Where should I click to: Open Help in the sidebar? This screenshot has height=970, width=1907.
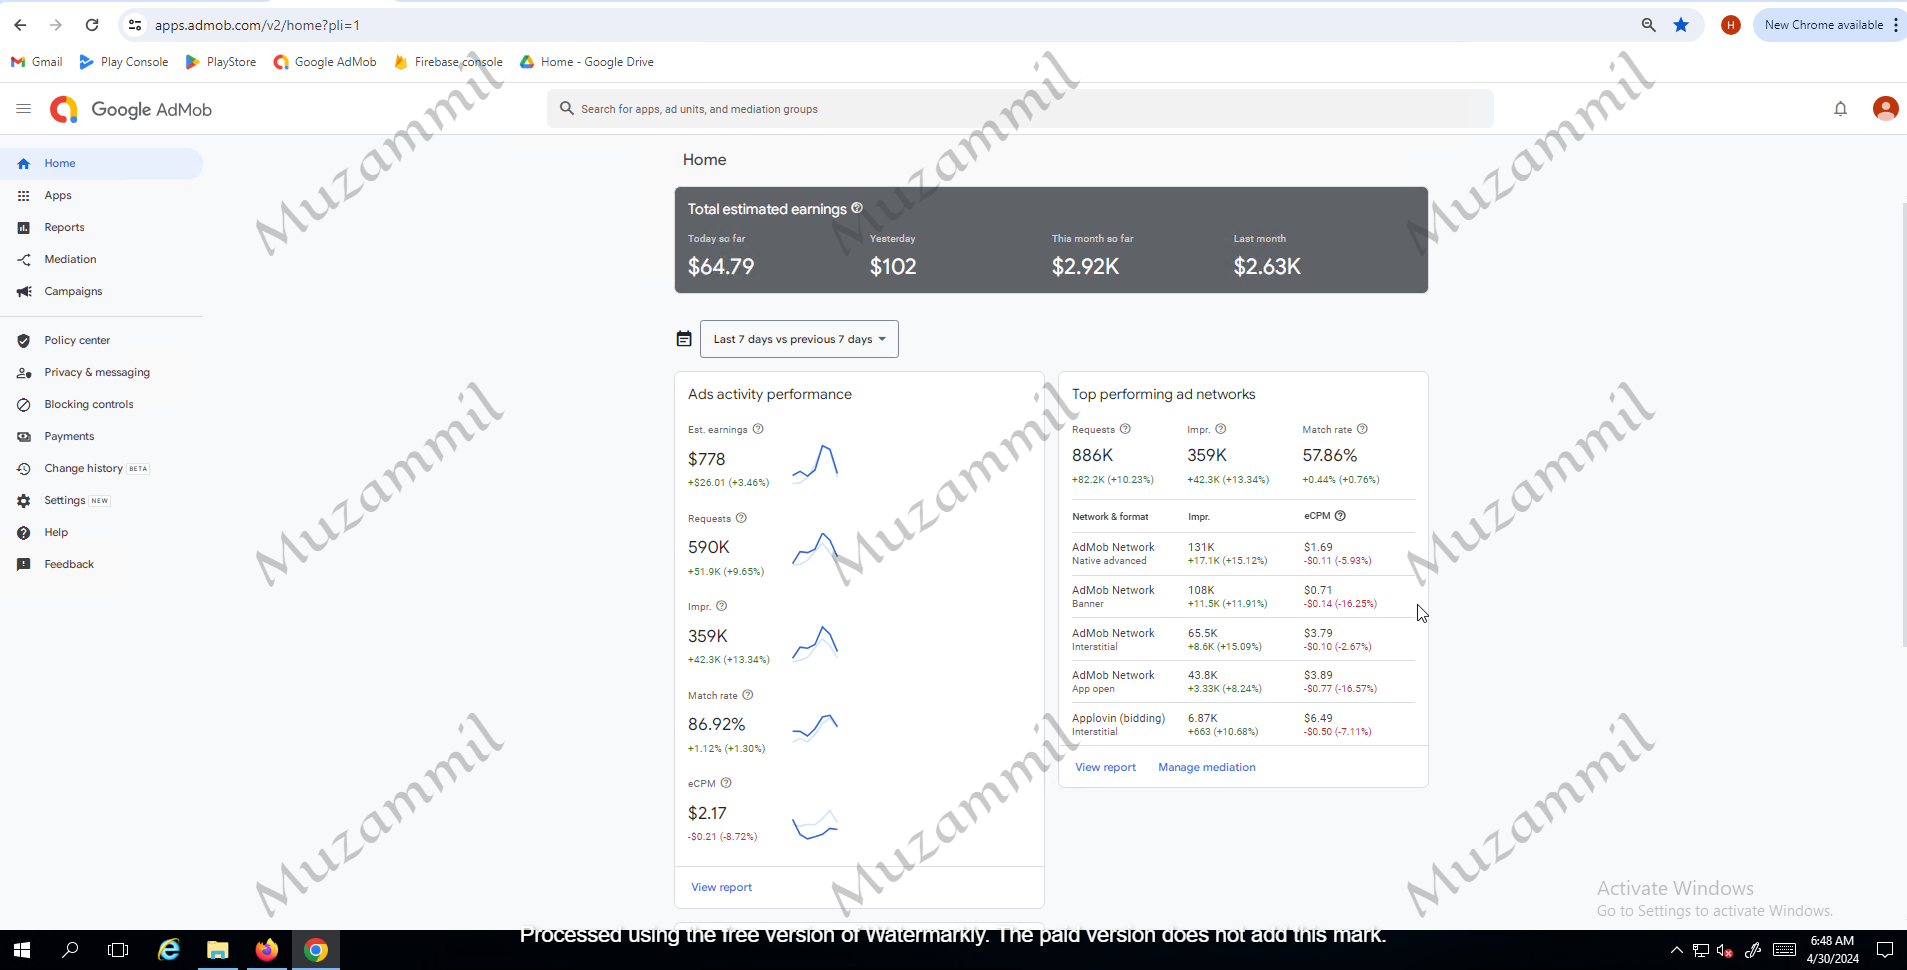pos(101,532)
